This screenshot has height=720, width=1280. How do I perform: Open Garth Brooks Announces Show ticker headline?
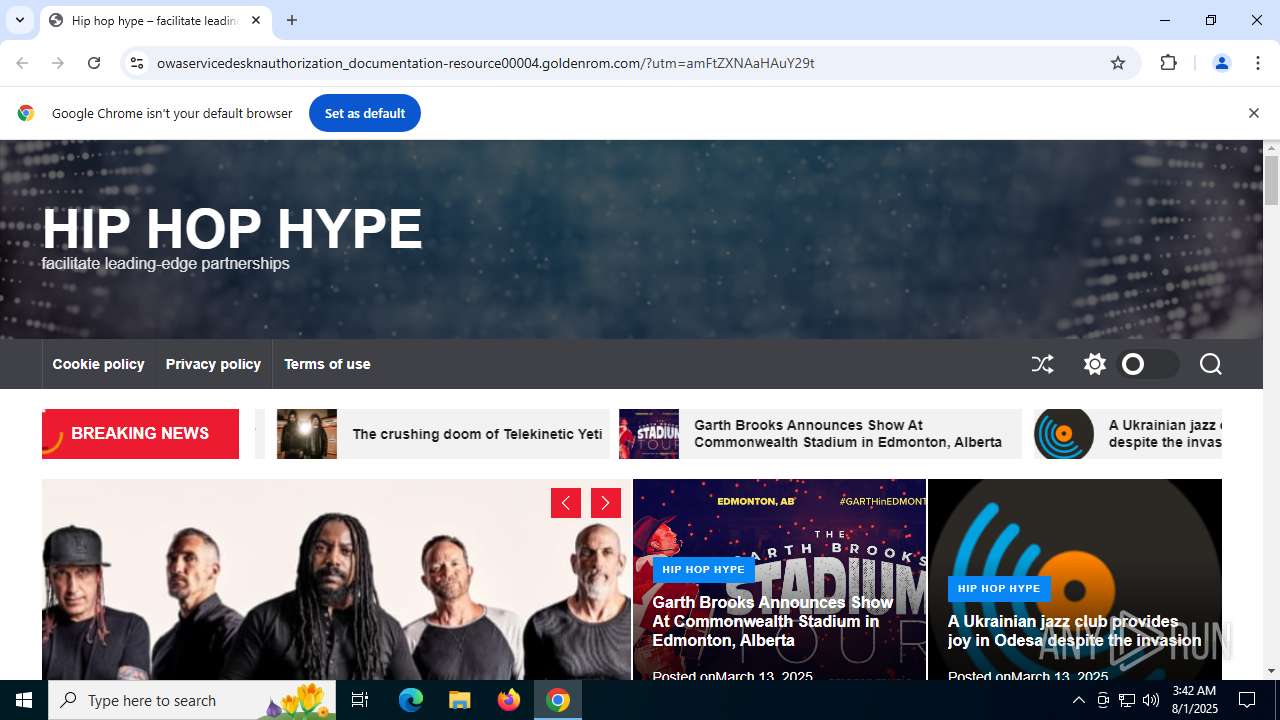pyautogui.click(x=848, y=434)
